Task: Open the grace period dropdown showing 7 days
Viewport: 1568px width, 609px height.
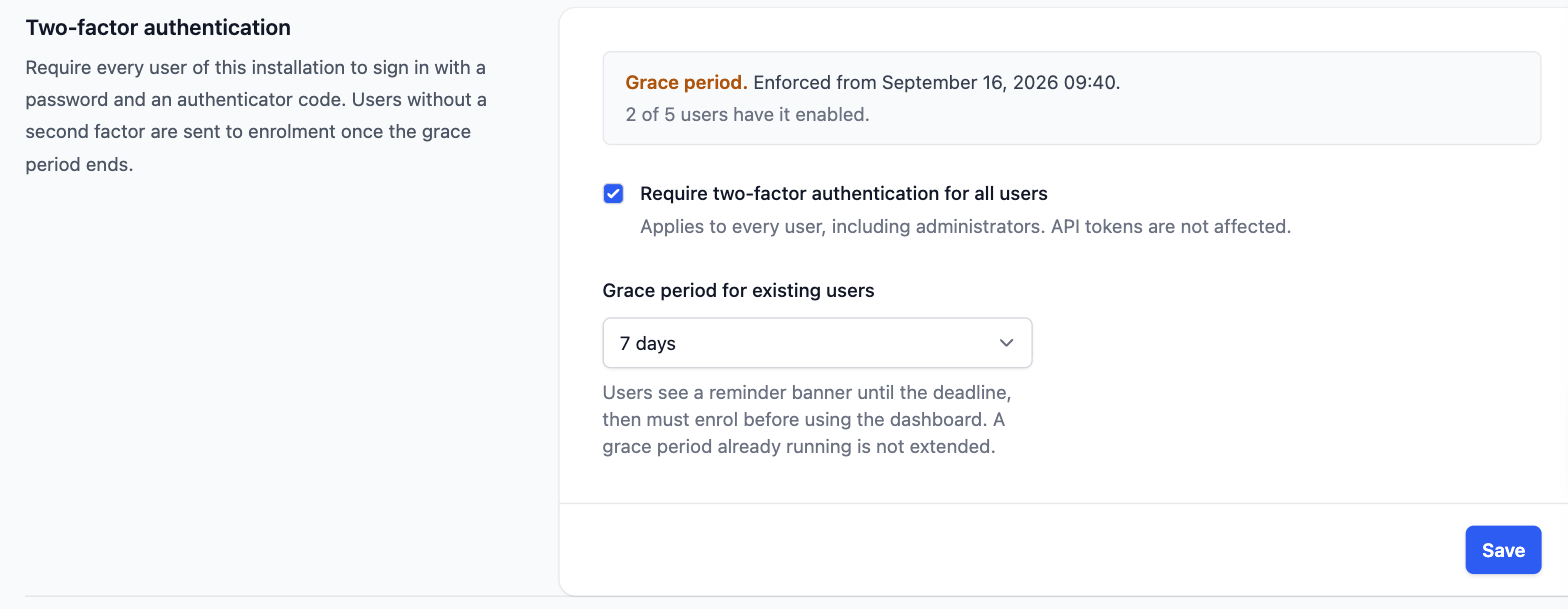Action: pyautogui.click(x=817, y=343)
